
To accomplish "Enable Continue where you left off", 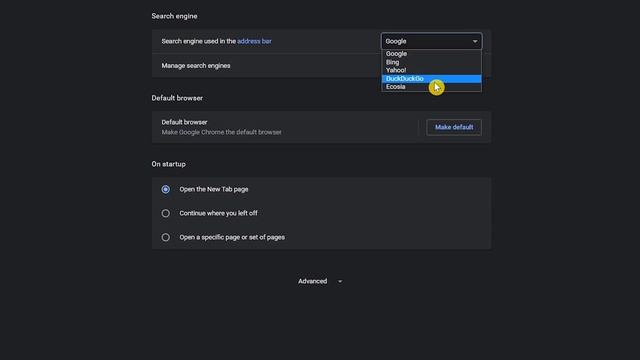I will point(165,213).
